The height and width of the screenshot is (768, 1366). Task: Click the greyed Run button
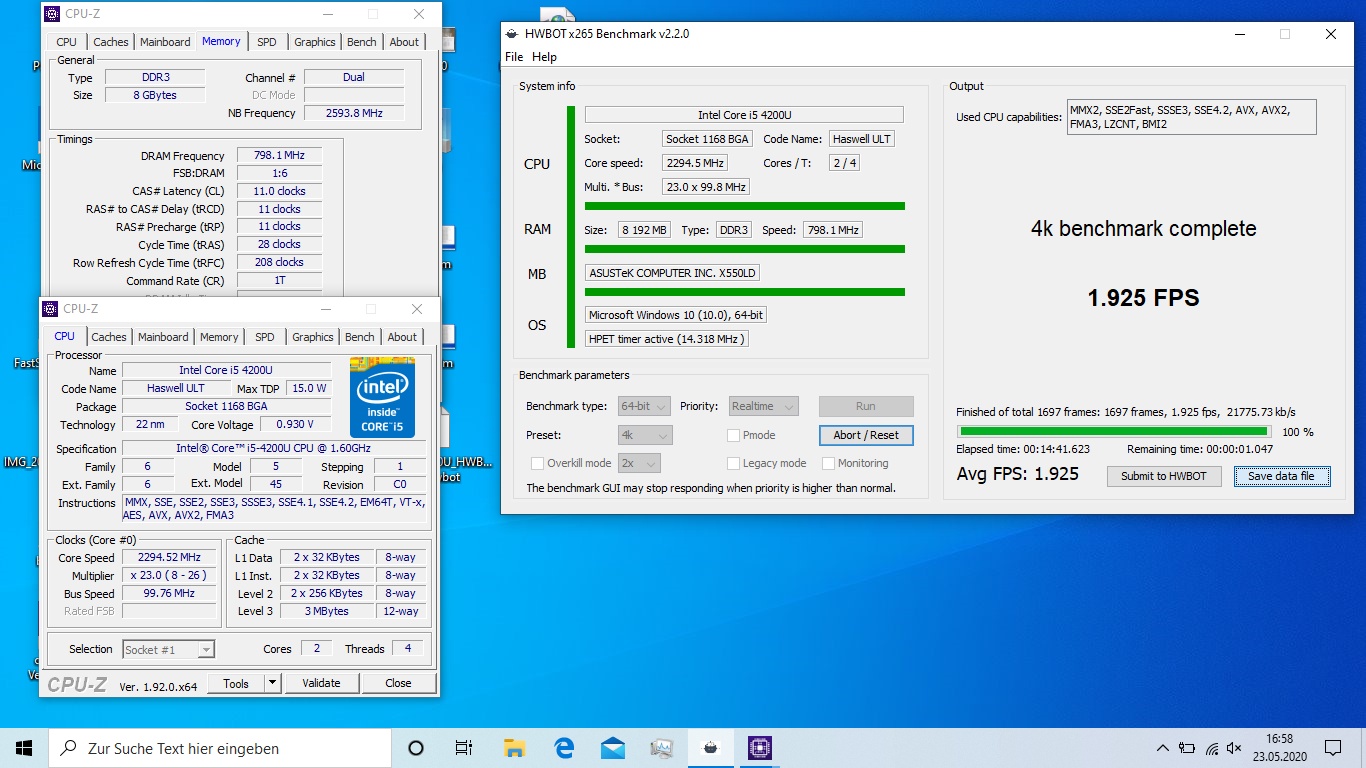click(x=866, y=406)
